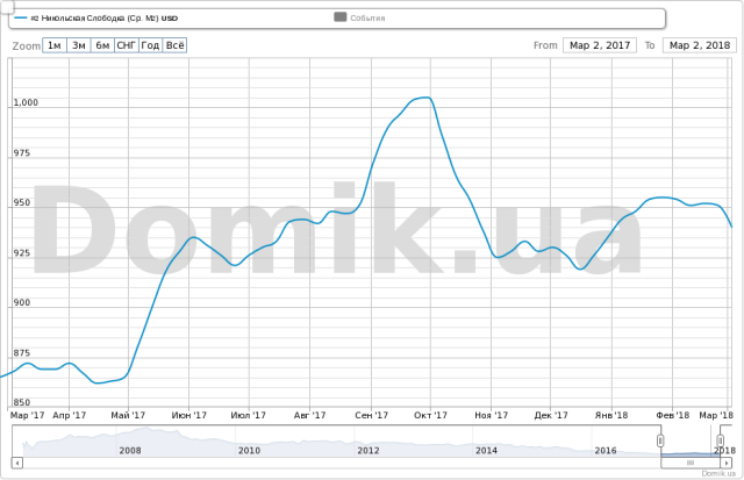The image size is (744, 480).
Task: Select the СНГ zoom range button
Action: click(127, 46)
